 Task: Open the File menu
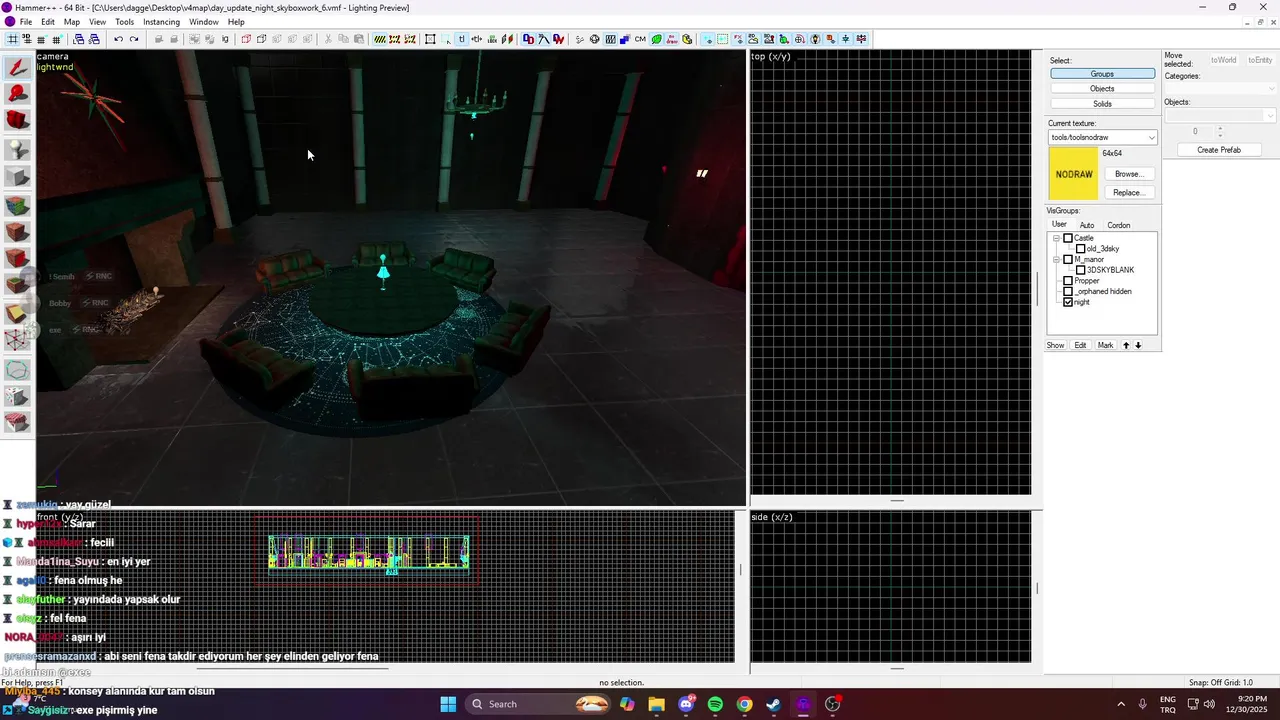26,21
